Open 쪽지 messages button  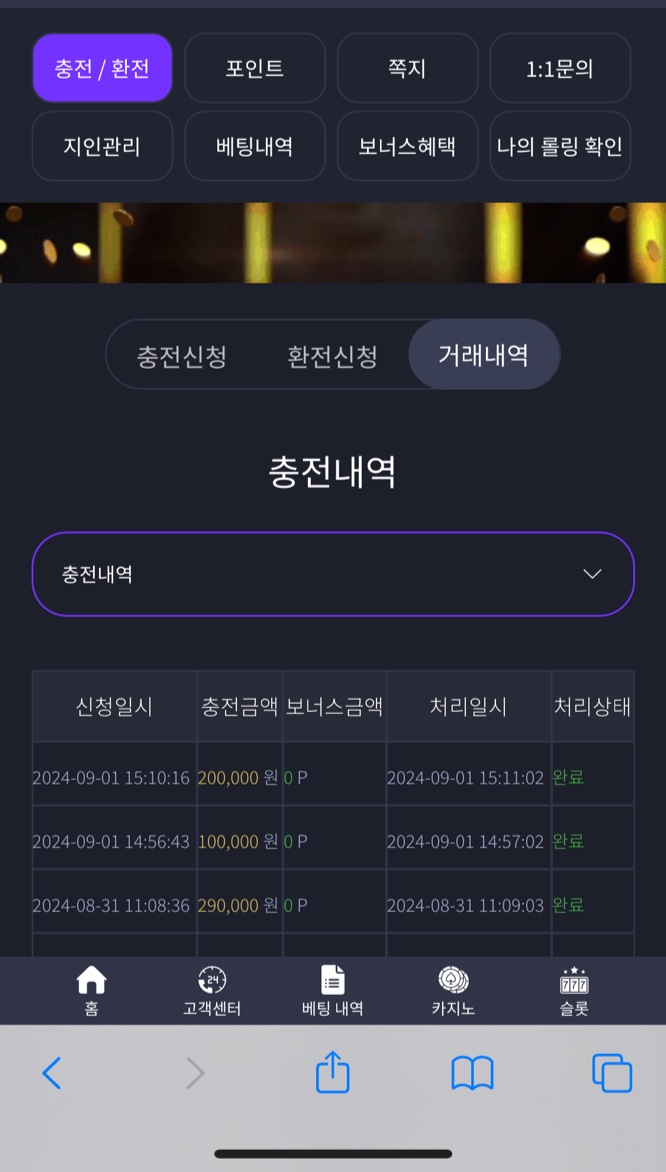(x=407, y=68)
